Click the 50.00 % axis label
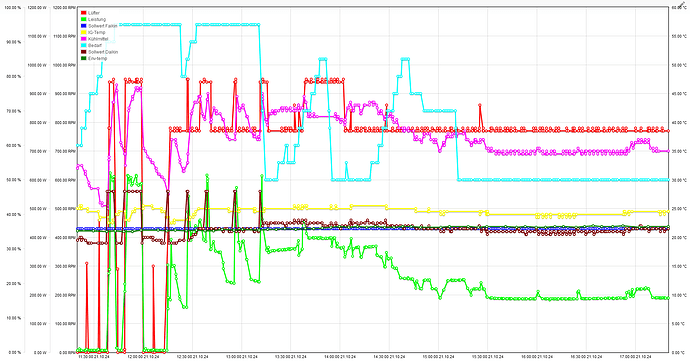The height and width of the screenshot is (361, 690). pos(14,180)
